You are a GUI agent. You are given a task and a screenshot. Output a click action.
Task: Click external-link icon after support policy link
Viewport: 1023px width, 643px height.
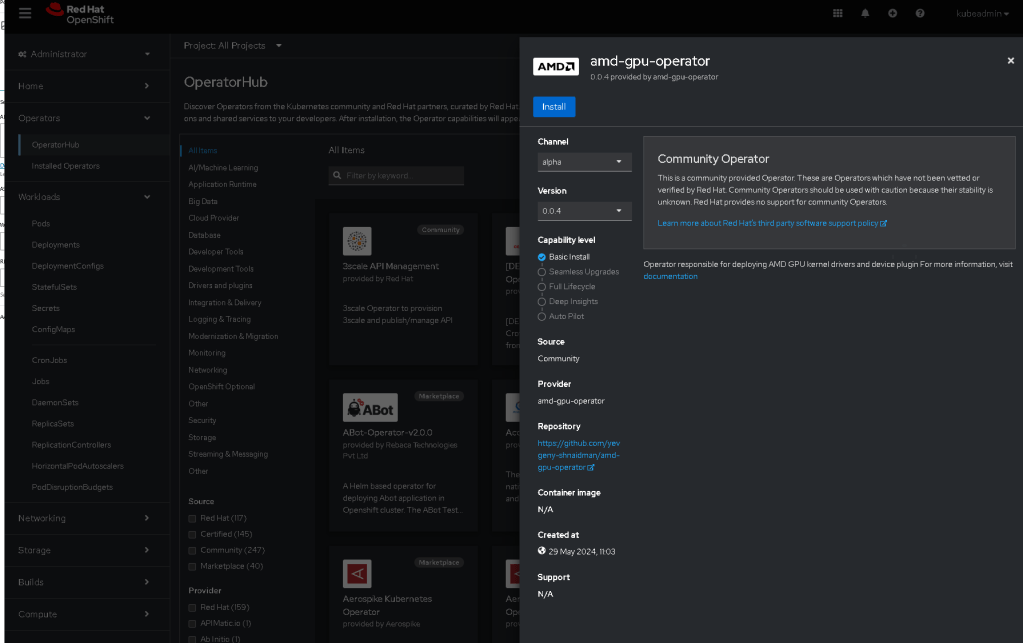pos(883,223)
